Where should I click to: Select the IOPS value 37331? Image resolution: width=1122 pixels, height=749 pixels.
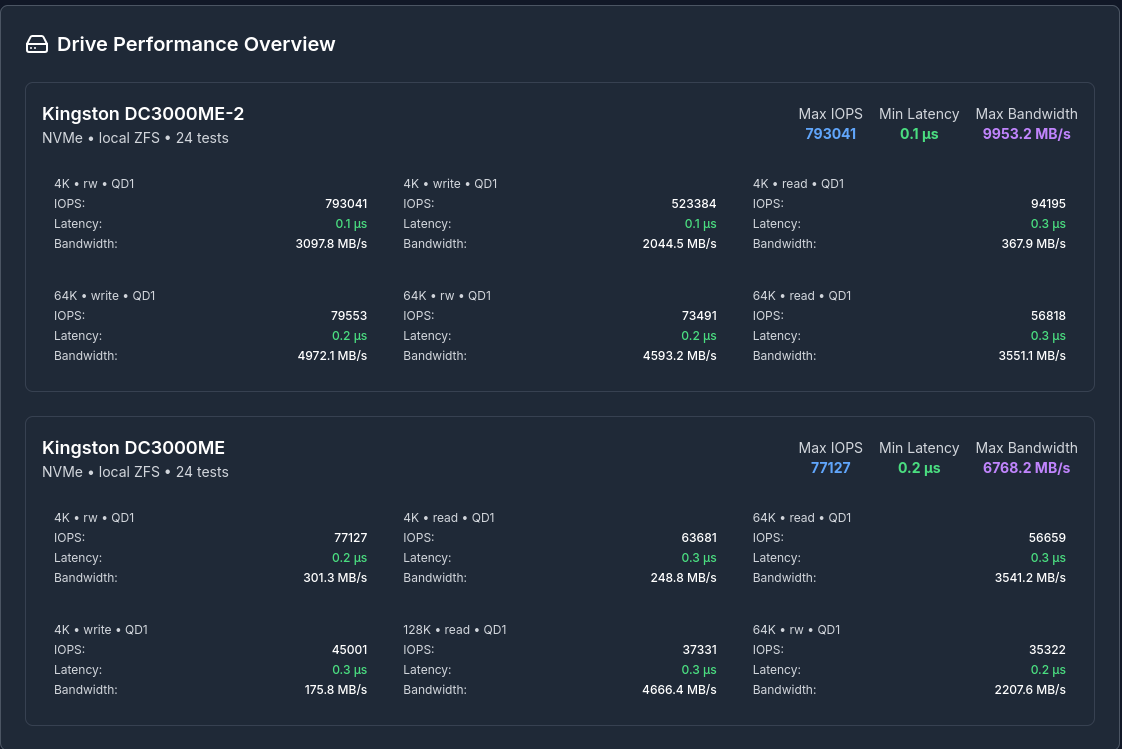click(x=699, y=650)
